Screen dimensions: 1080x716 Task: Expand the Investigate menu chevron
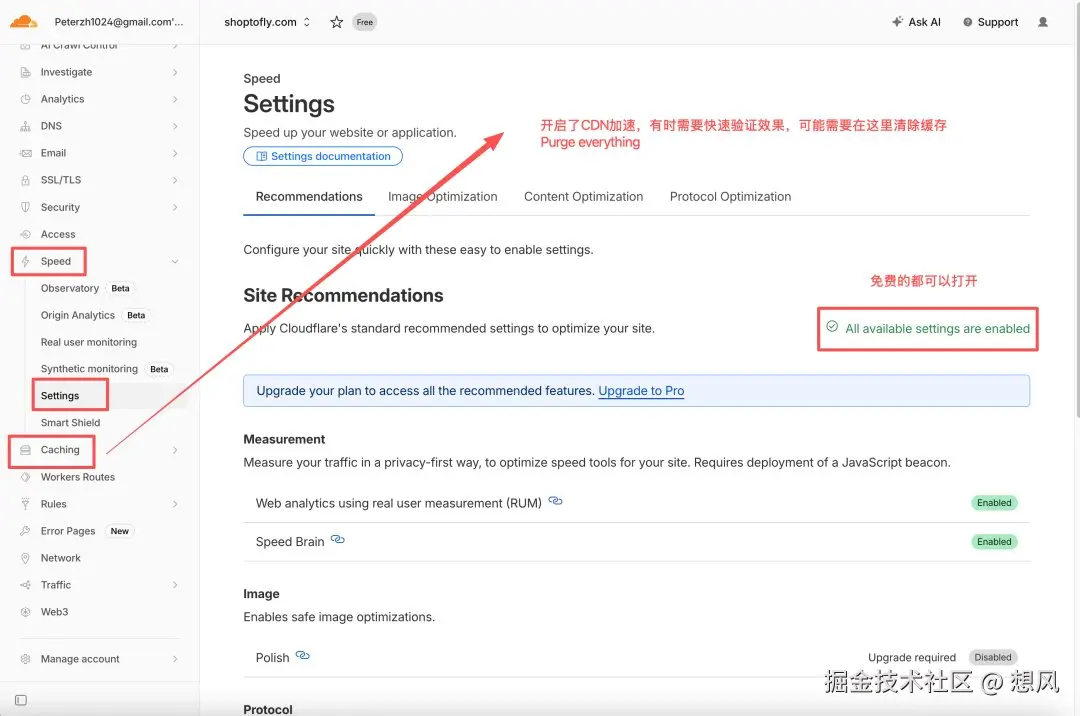(175, 72)
